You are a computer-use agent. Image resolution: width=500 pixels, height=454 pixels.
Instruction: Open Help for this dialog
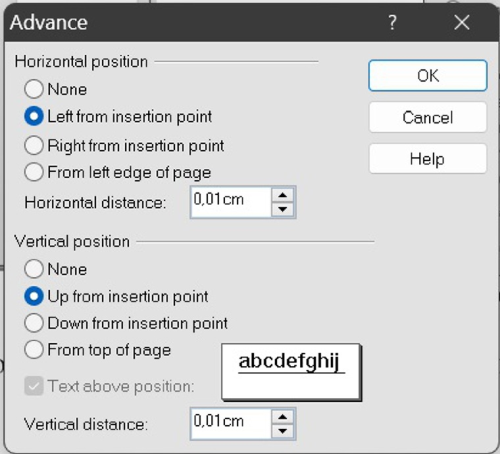pyautogui.click(x=428, y=159)
